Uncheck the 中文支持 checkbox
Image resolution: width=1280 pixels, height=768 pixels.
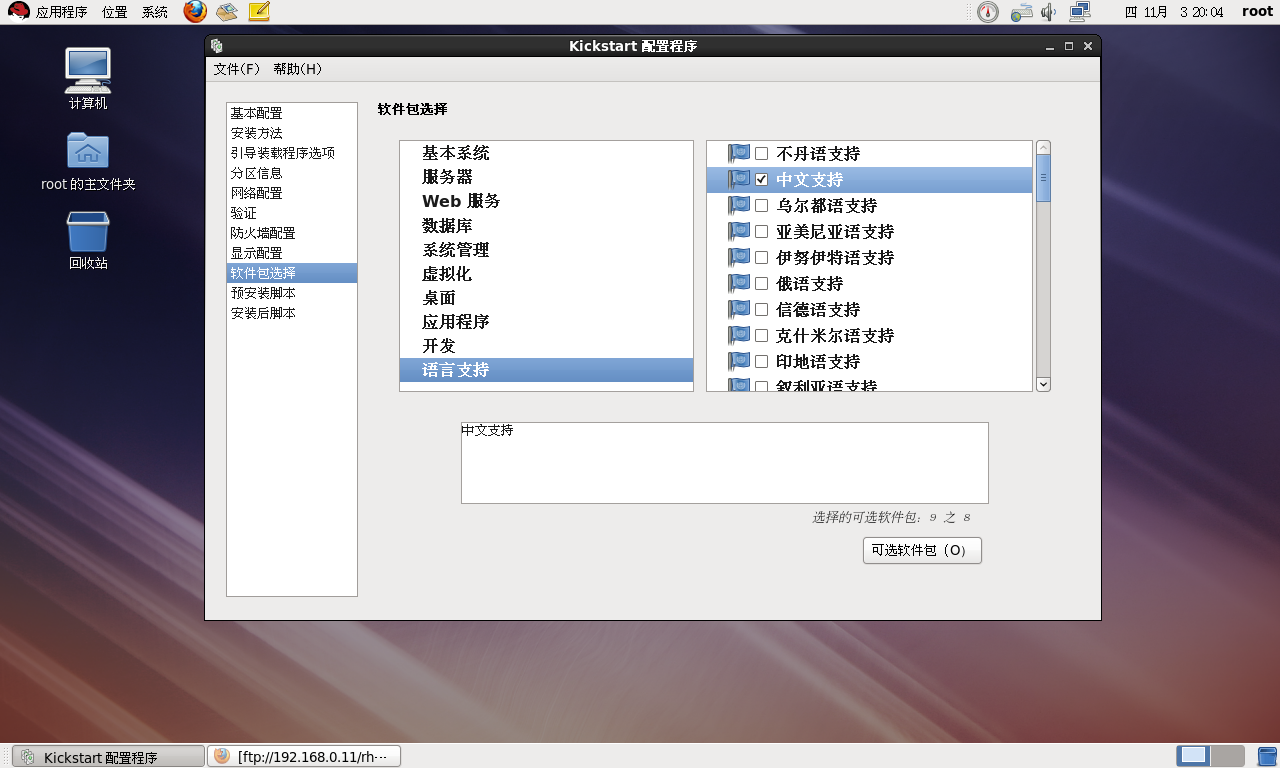pos(762,180)
